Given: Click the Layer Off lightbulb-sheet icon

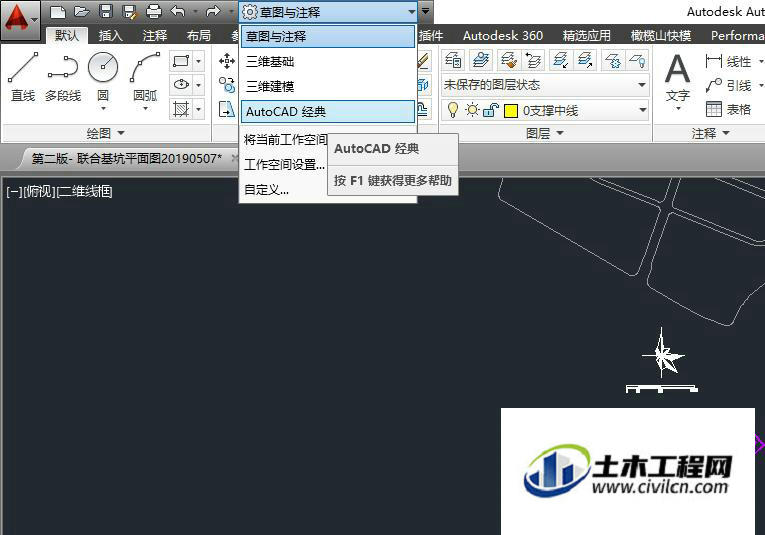Looking at the screenshot, I should pos(637,60).
